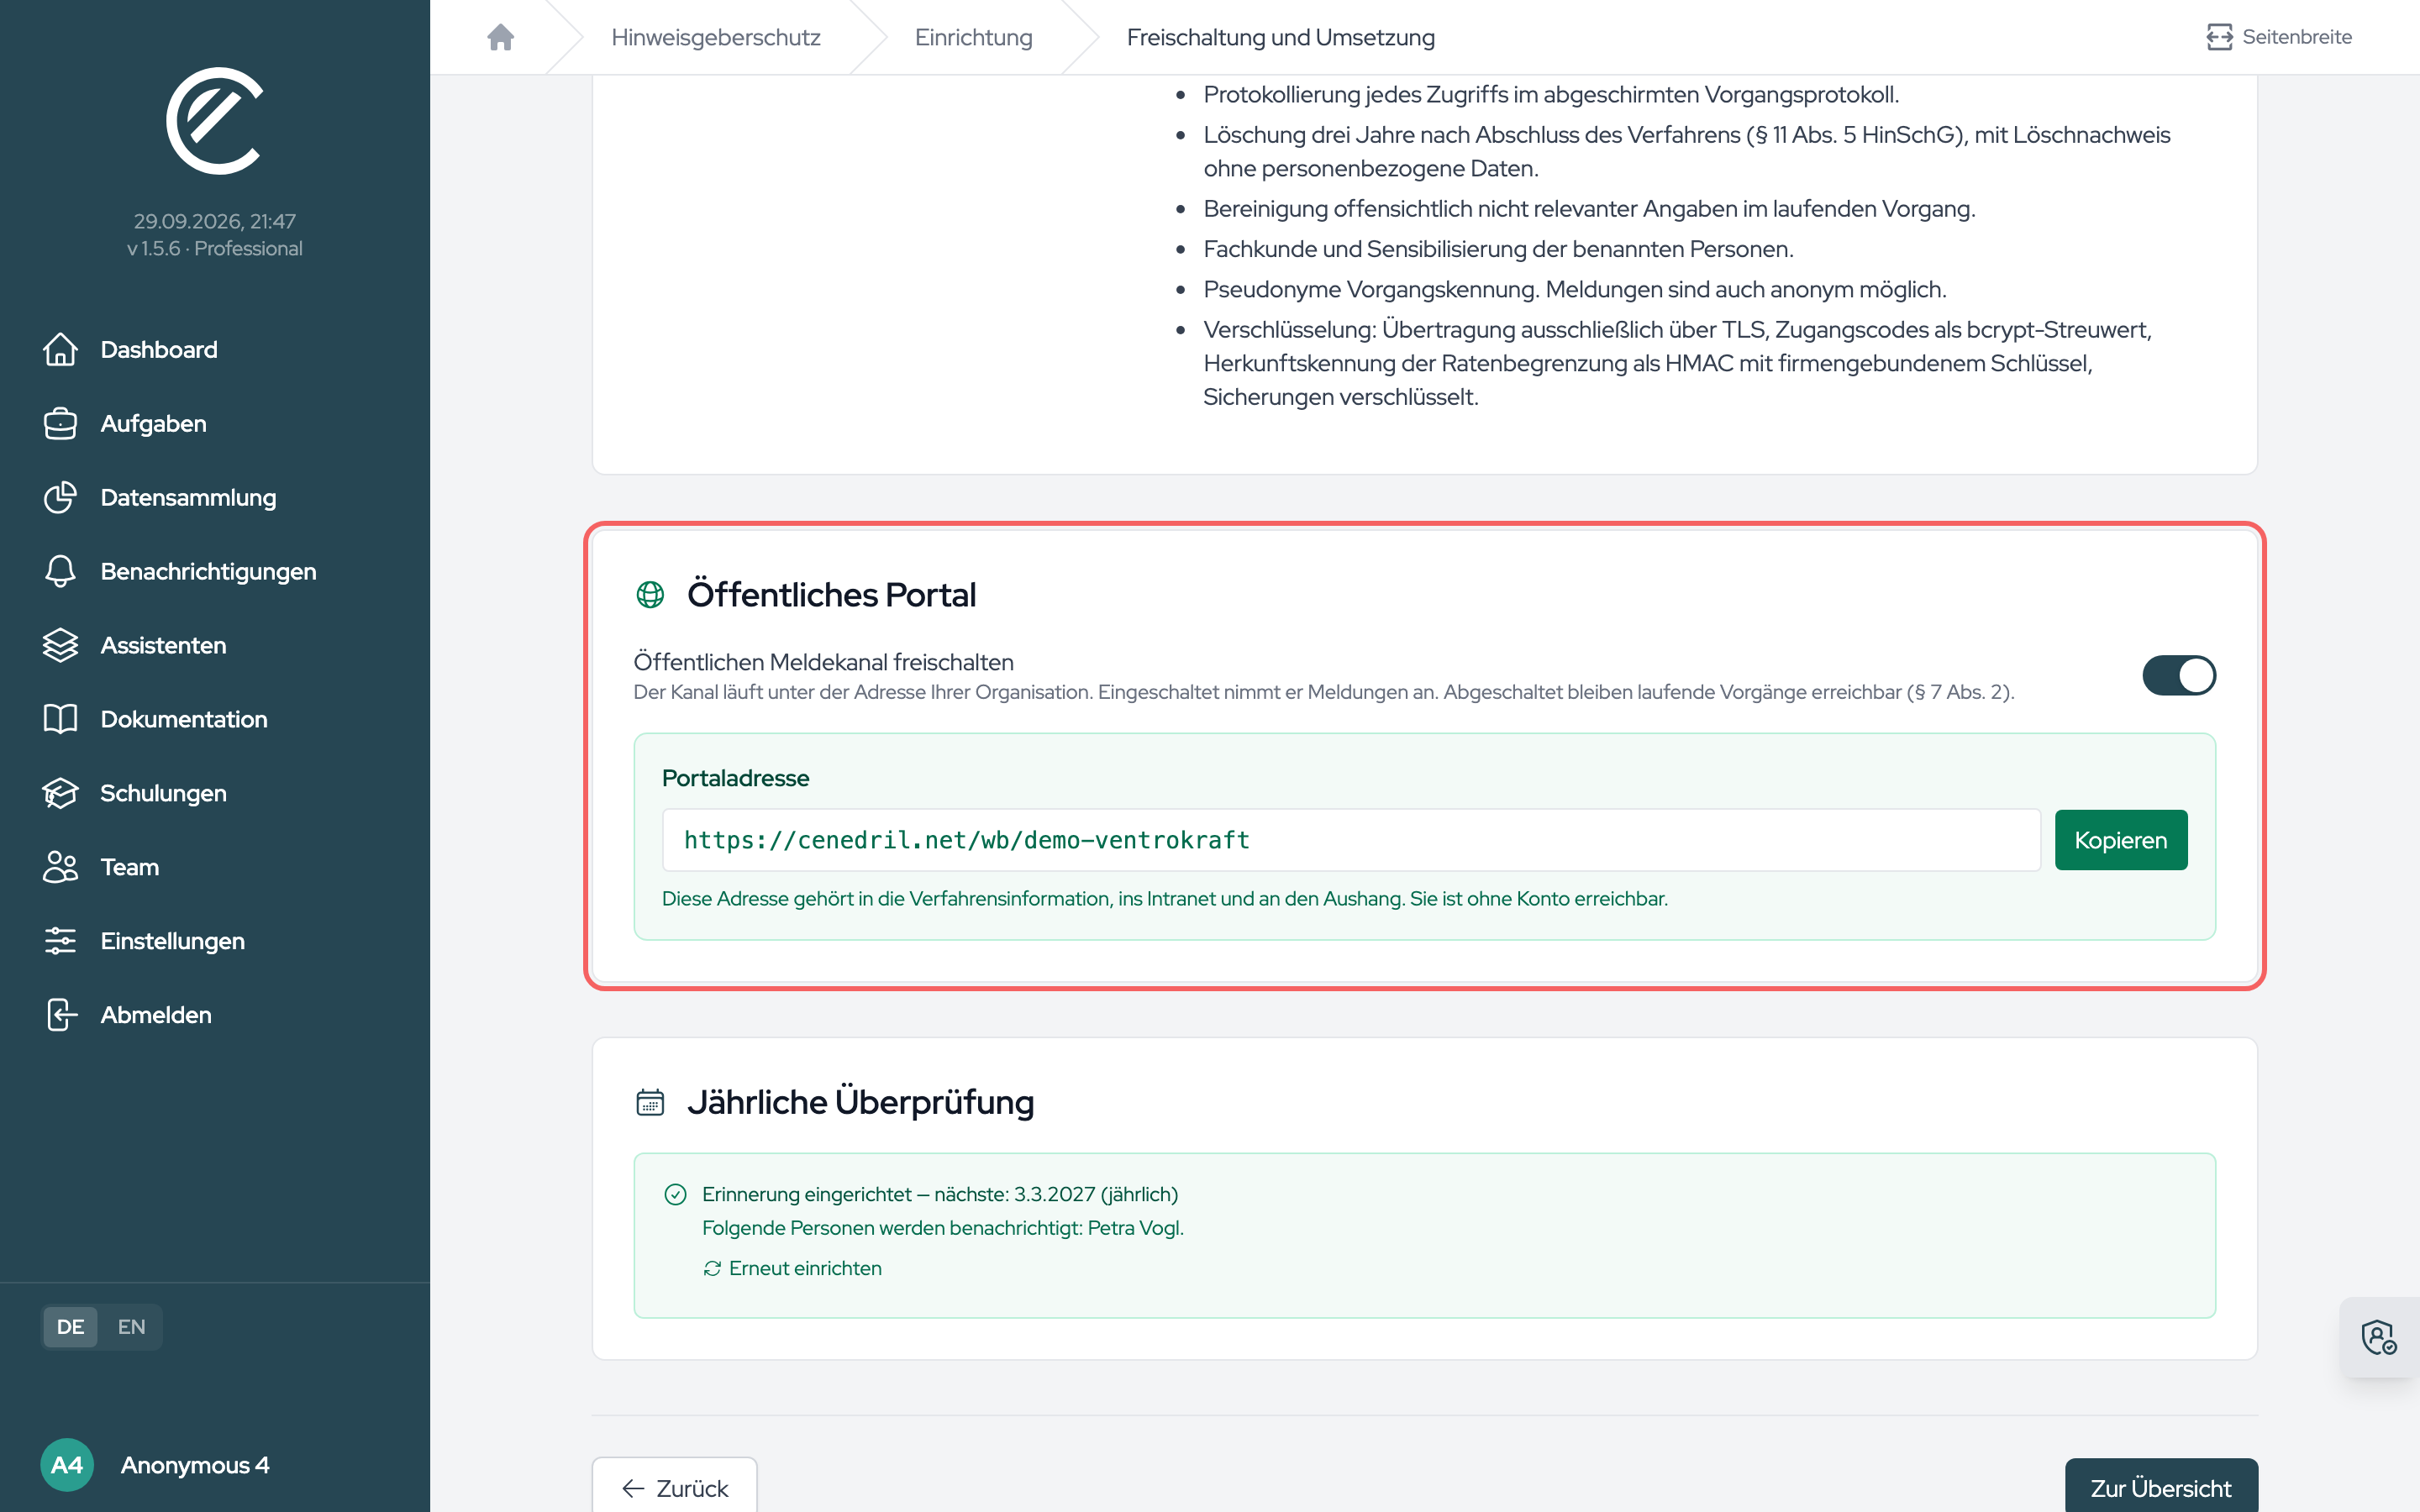Open Aufgaben briefcase icon

tap(60, 423)
